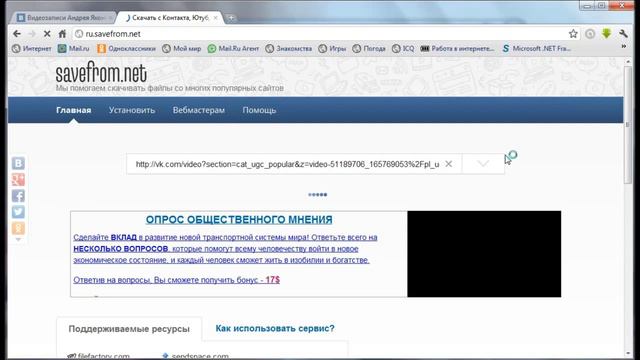Open the Одноклассники bookmark
This screenshot has height=360, width=640.
point(127,49)
